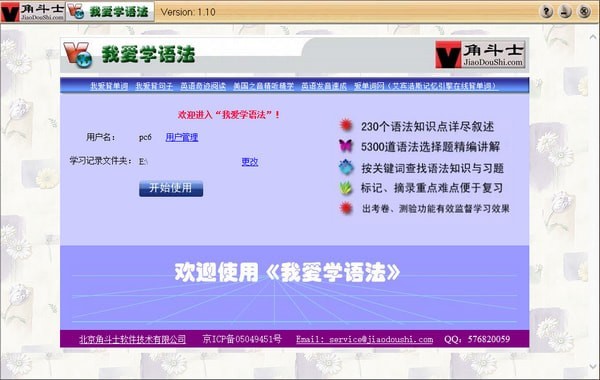Click the record folder path E:\

click(x=143, y=161)
